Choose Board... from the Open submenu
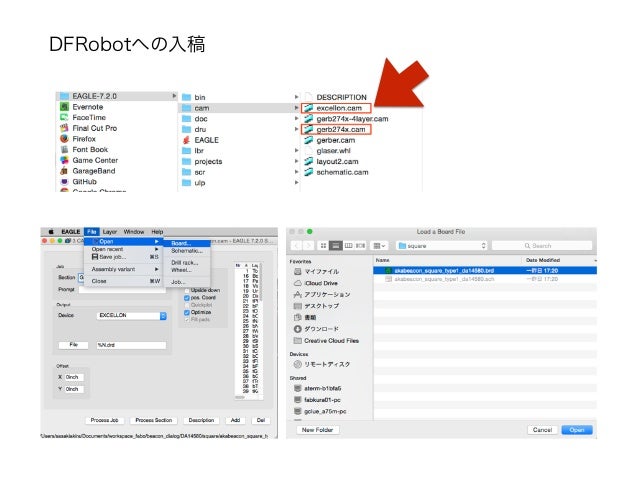This screenshot has height=479, width=638. 187,243
